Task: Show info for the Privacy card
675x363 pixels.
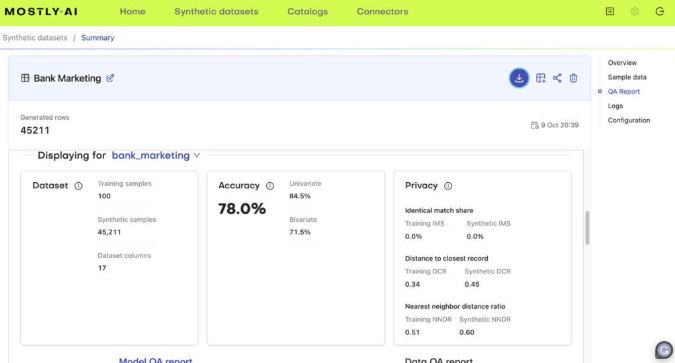Action: tap(448, 186)
